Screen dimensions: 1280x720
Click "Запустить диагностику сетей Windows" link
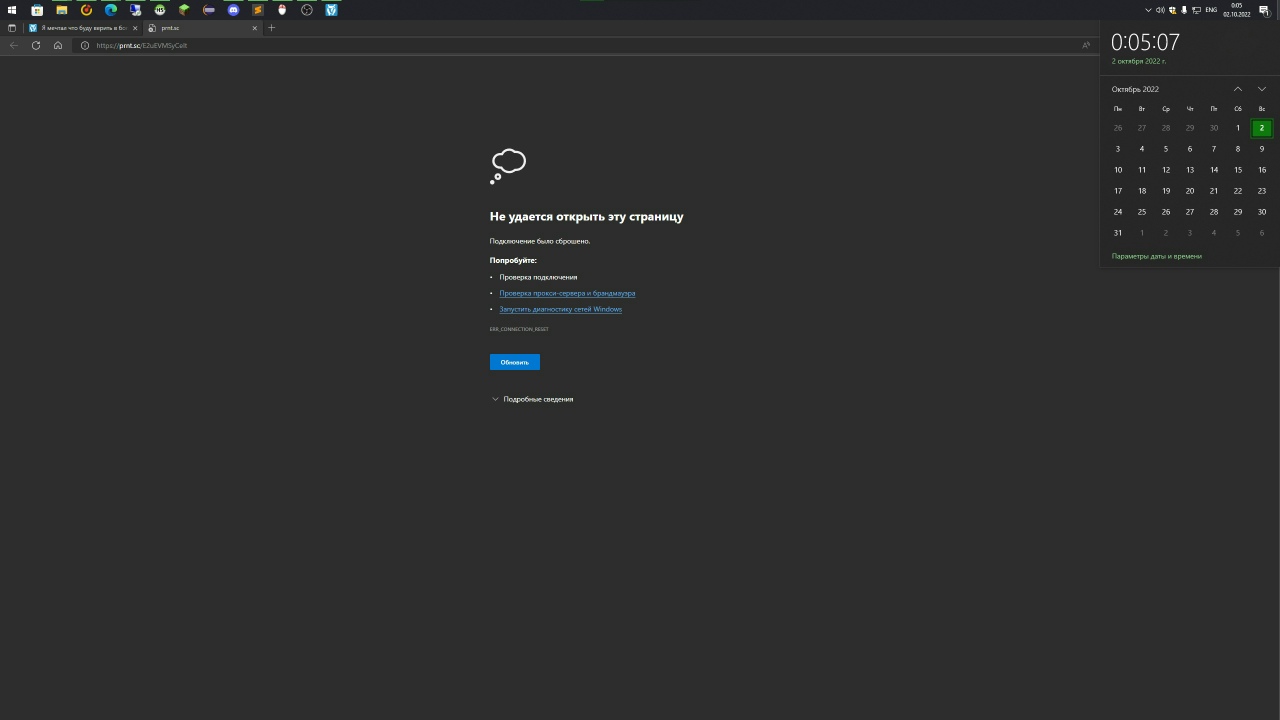(x=560, y=309)
